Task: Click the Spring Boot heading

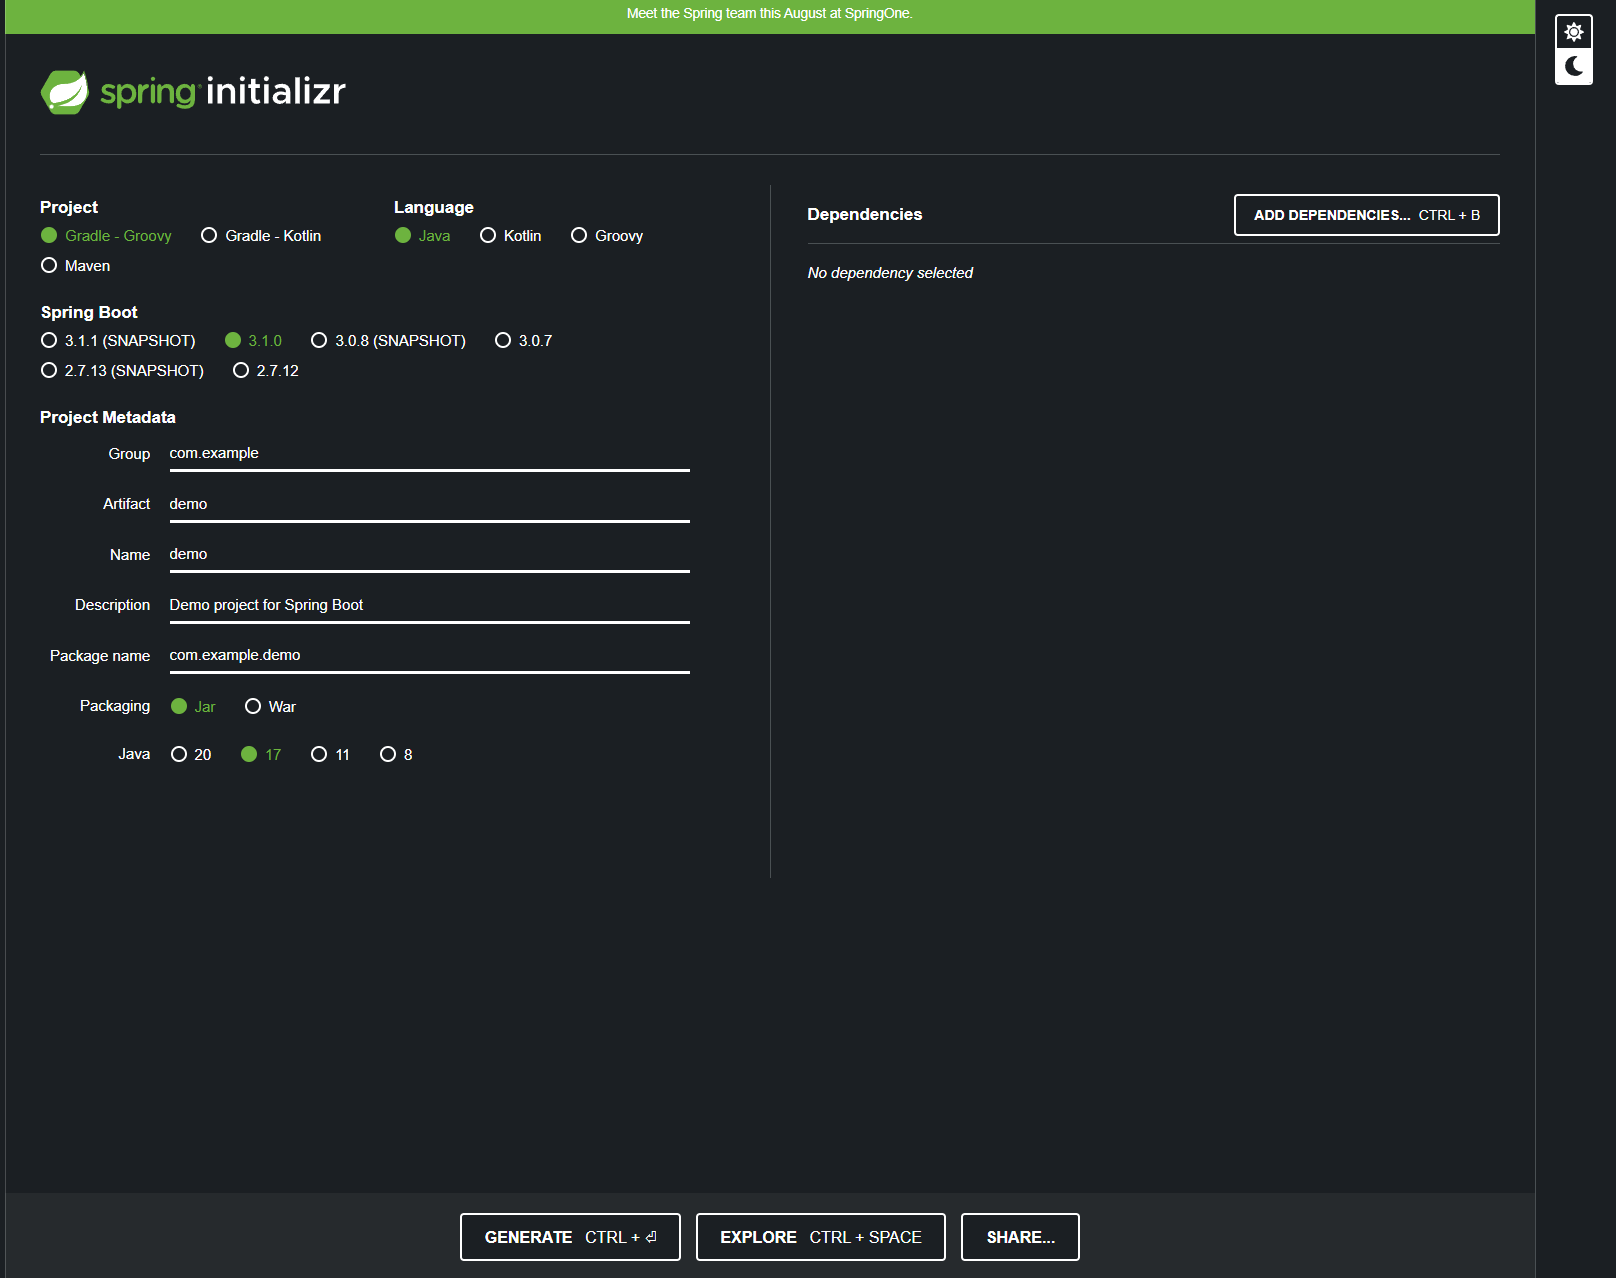Action: [x=89, y=313]
